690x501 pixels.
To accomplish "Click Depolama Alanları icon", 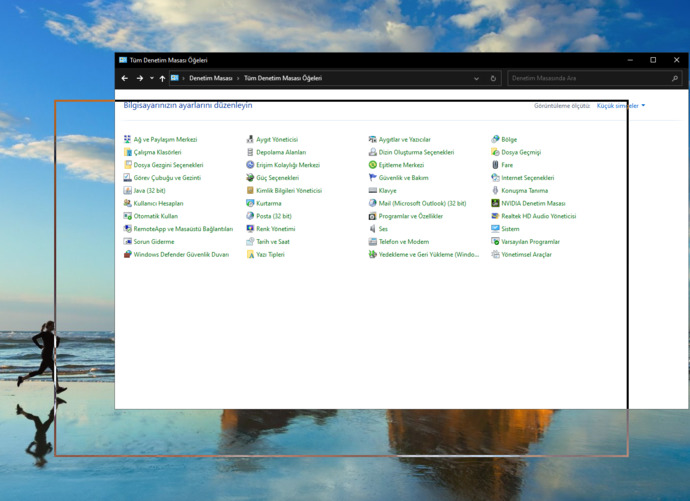I will pyautogui.click(x=250, y=152).
